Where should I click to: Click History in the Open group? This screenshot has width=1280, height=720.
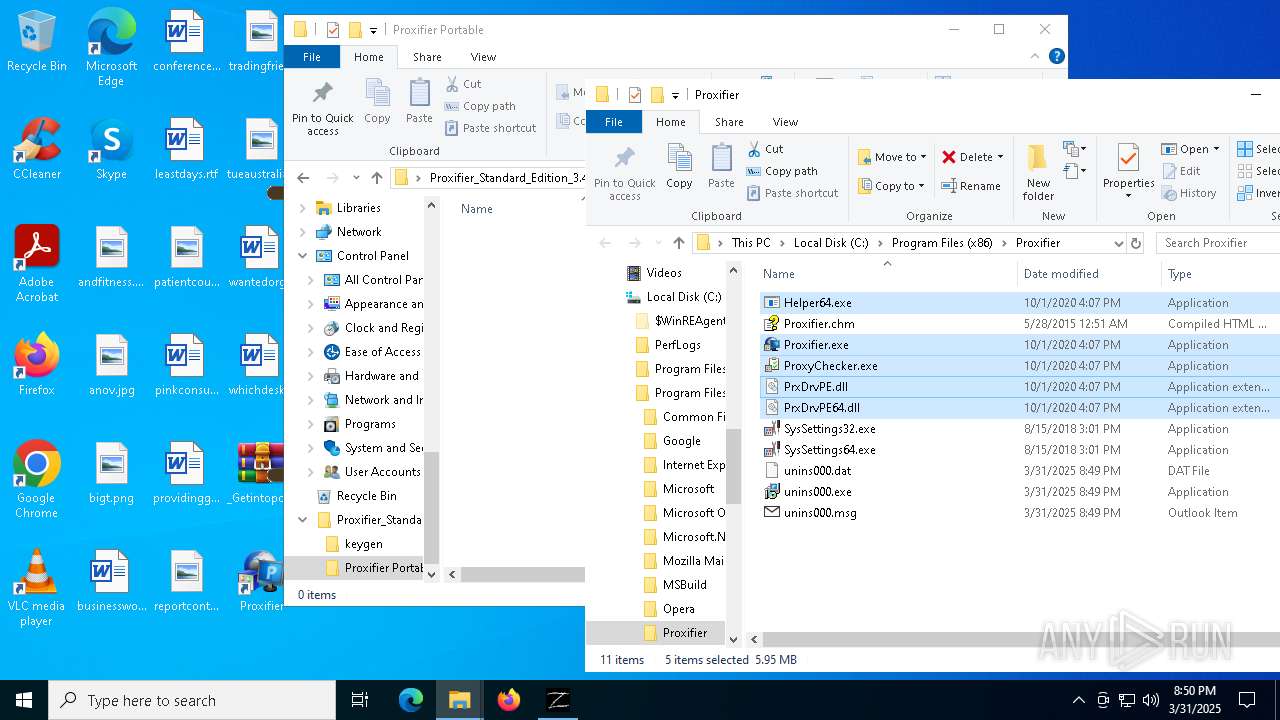pyautogui.click(x=1189, y=193)
